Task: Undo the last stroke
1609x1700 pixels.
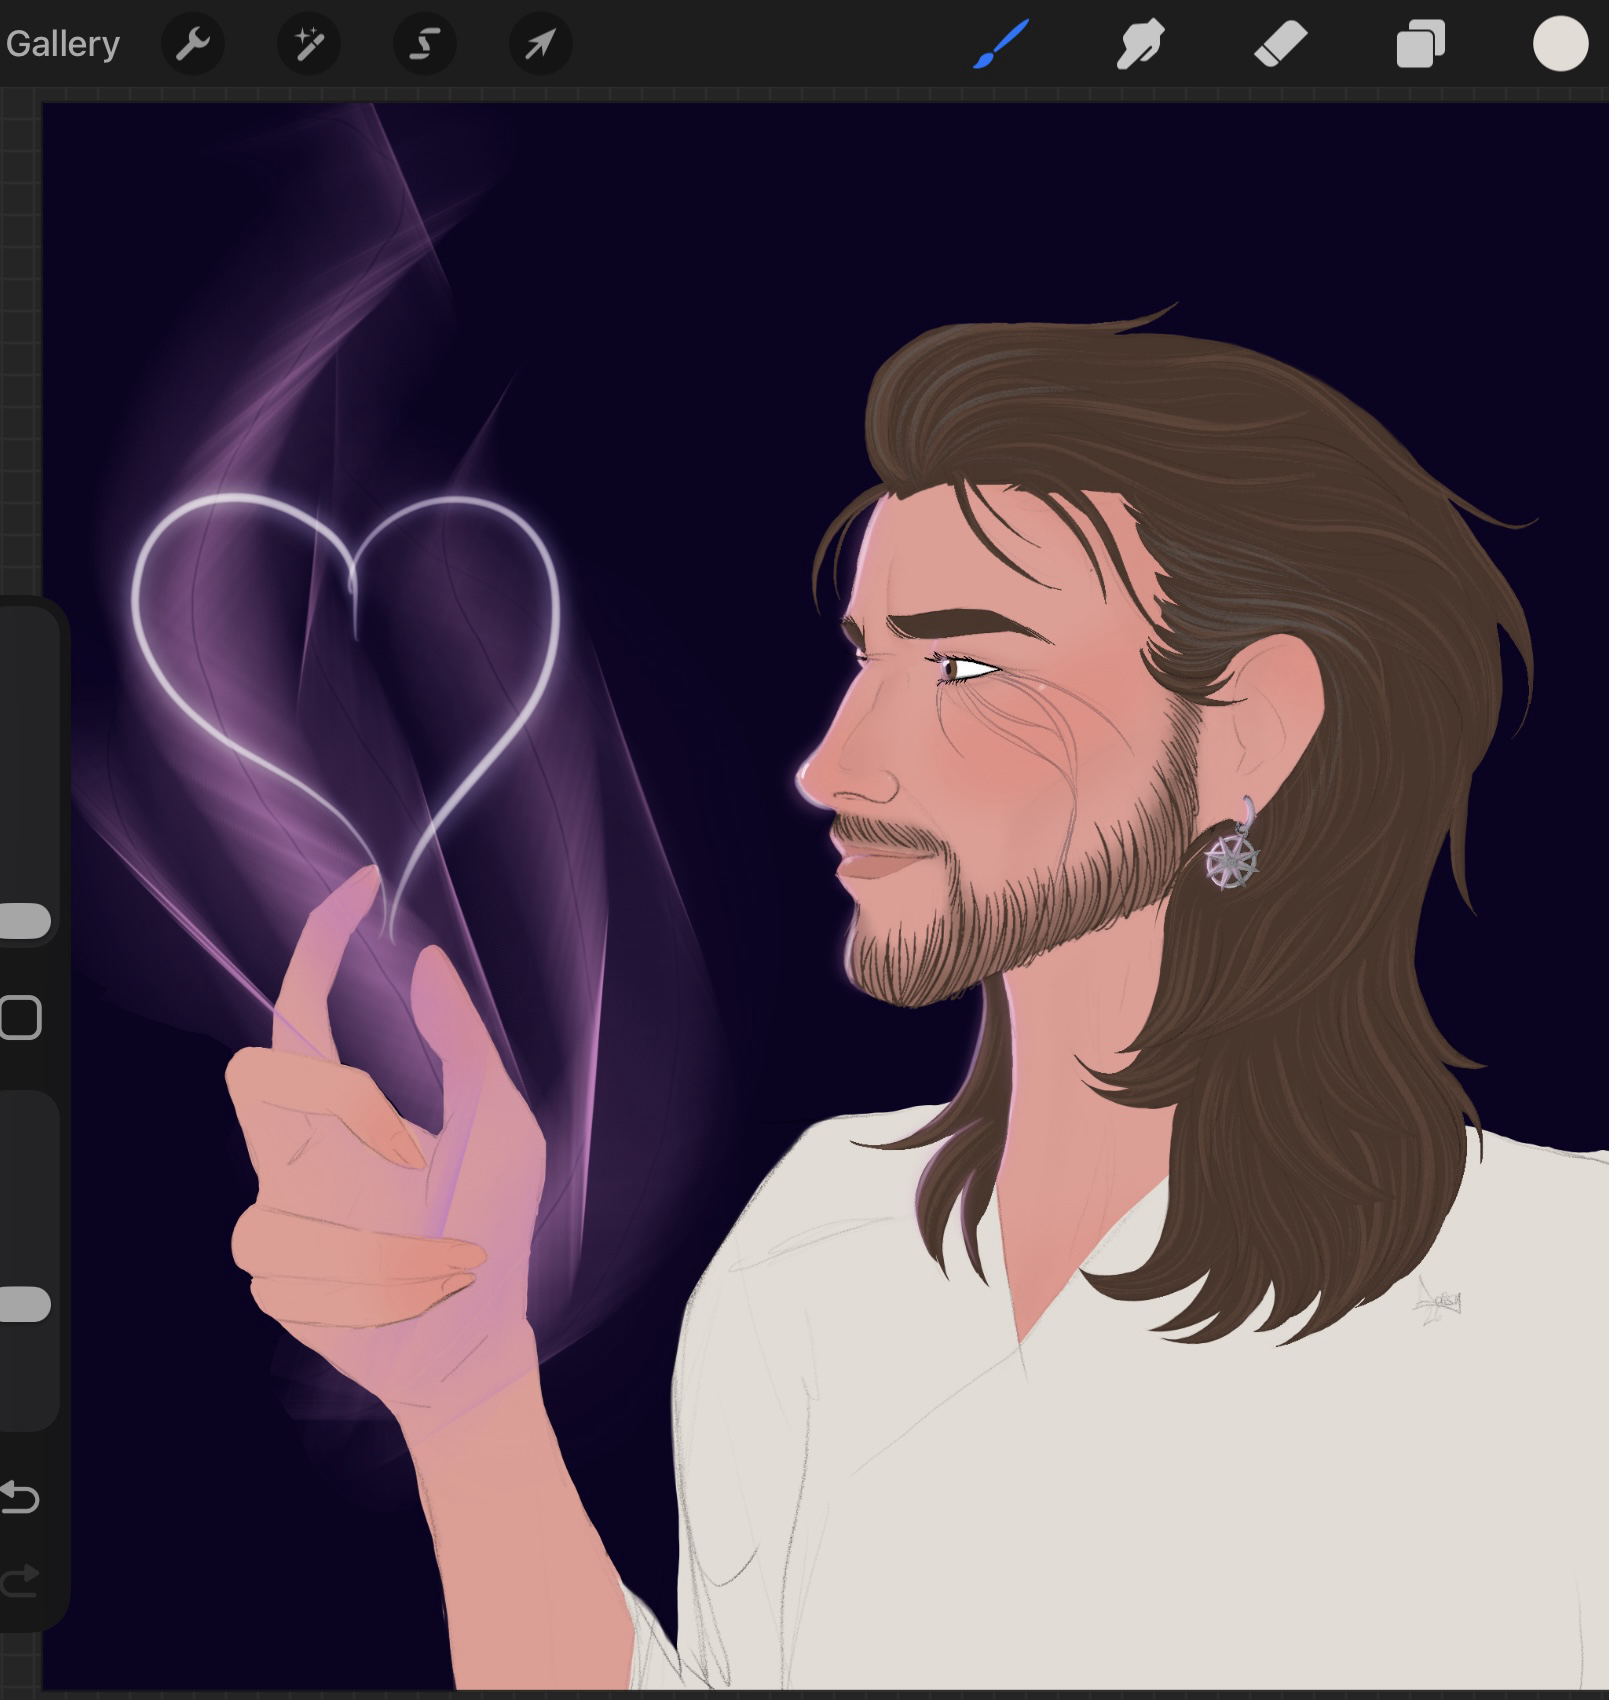Action: (x=20, y=1497)
